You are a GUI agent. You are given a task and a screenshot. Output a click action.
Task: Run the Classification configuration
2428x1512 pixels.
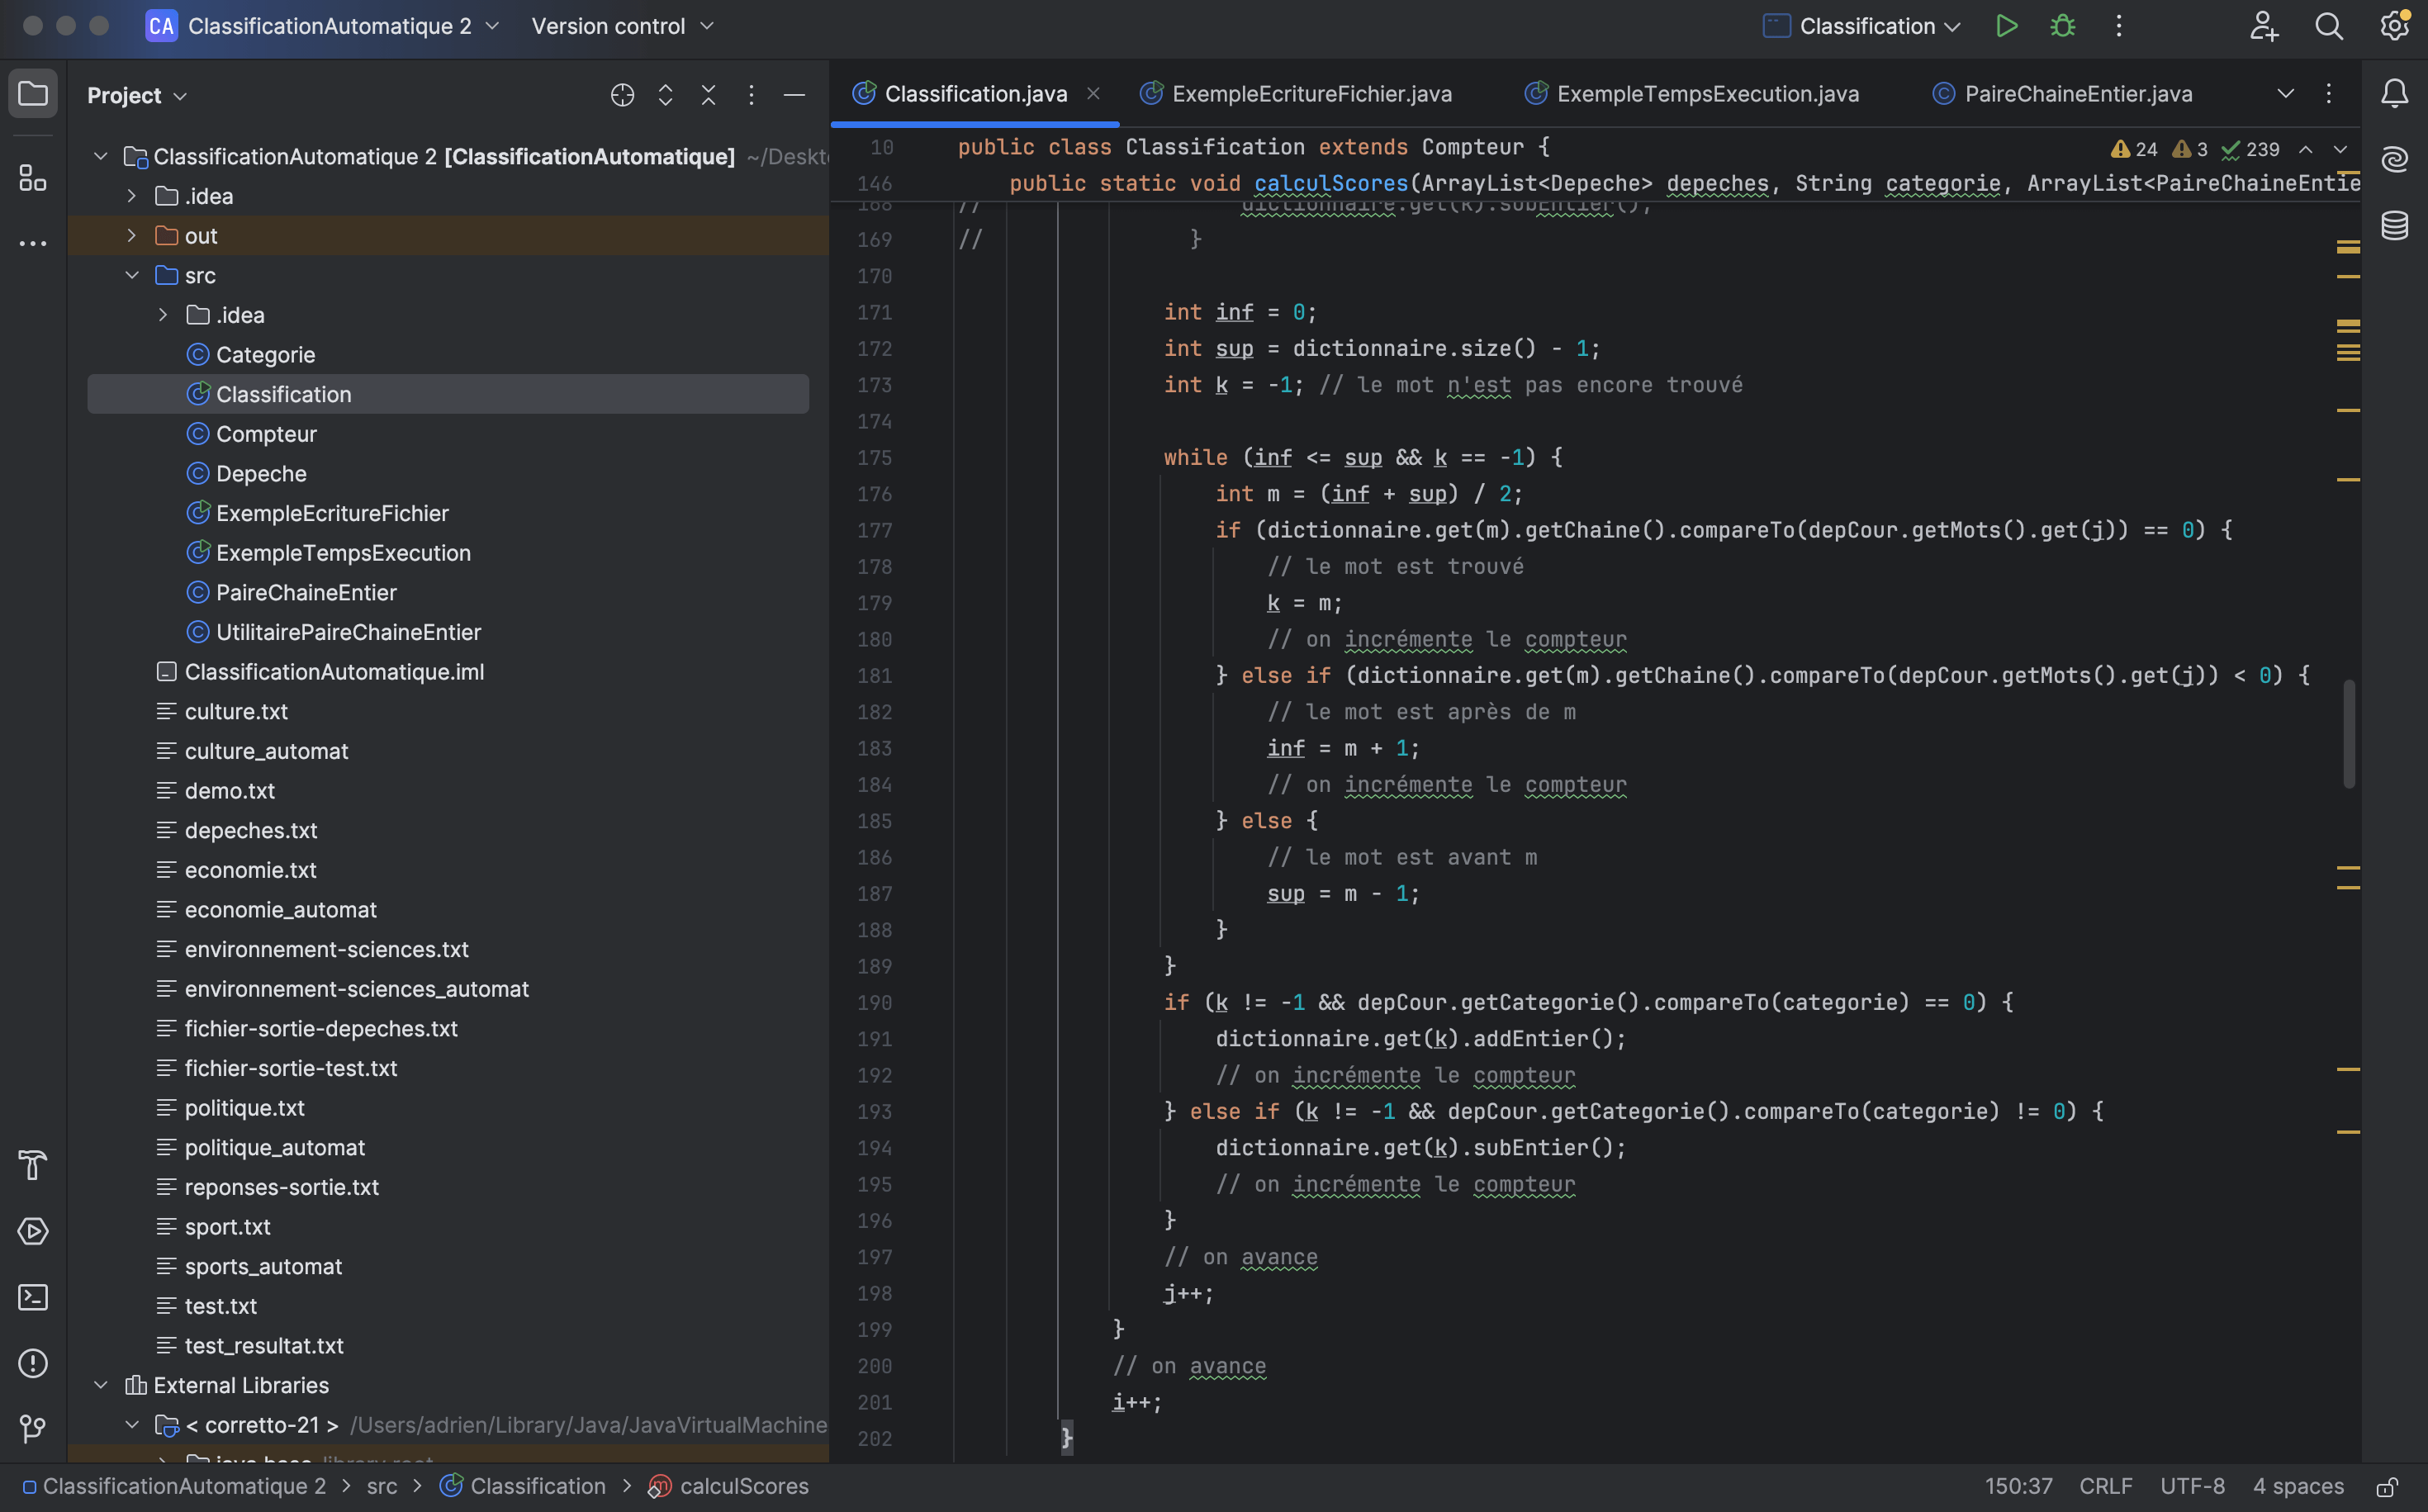(x=2006, y=26)
